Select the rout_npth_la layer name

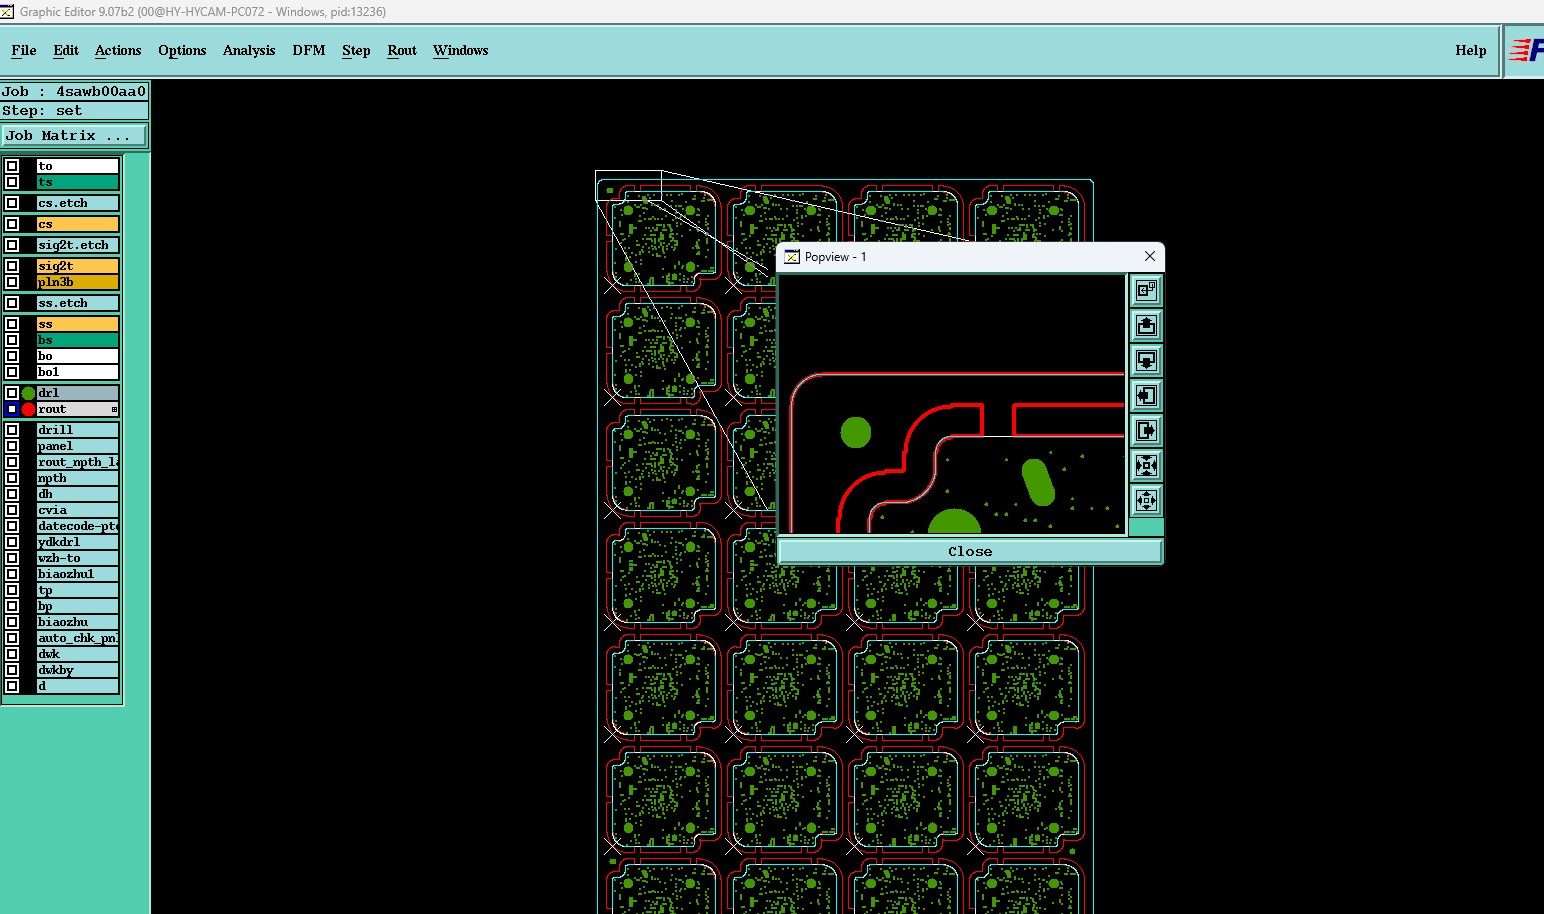78,462
